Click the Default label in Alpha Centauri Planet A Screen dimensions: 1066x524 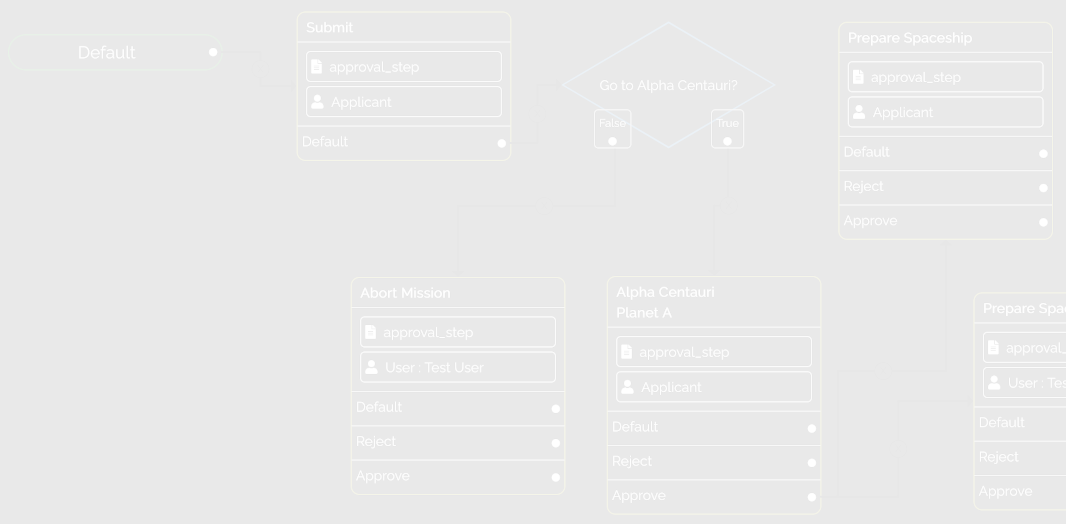click(x=635, y=427)
